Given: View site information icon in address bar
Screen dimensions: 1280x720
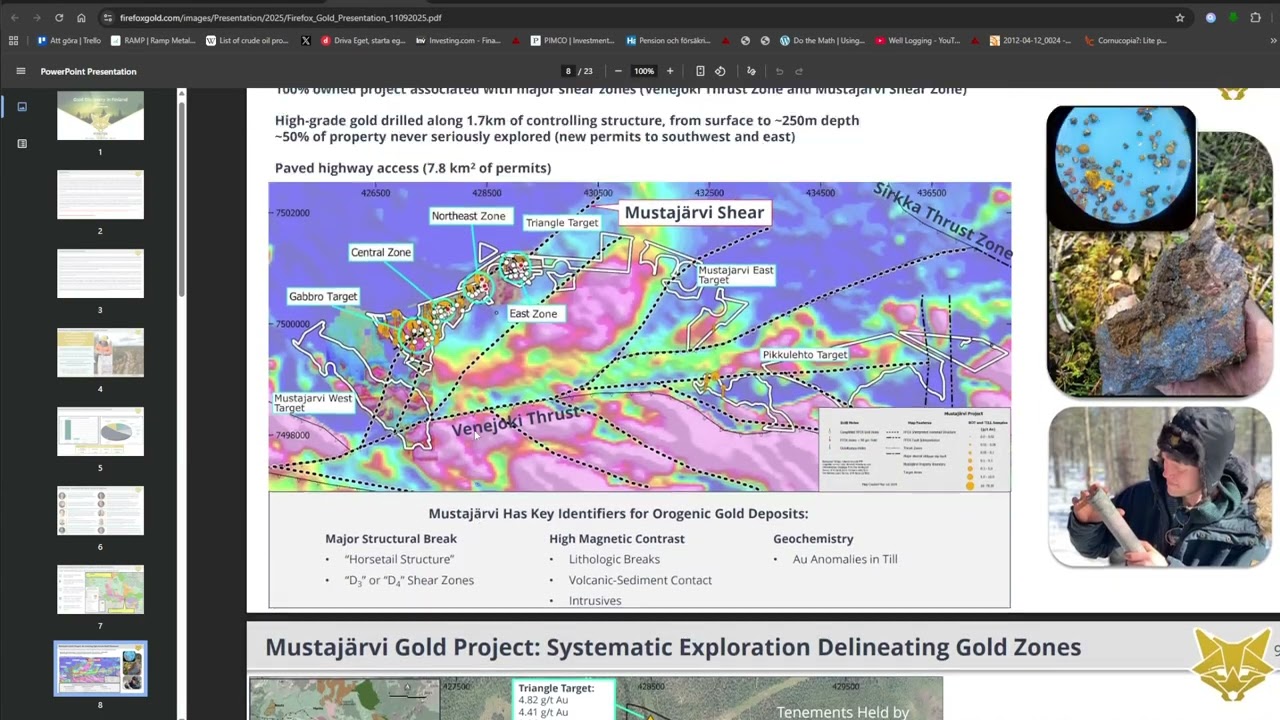Looking at the screenshot, I should pos(108,17).
